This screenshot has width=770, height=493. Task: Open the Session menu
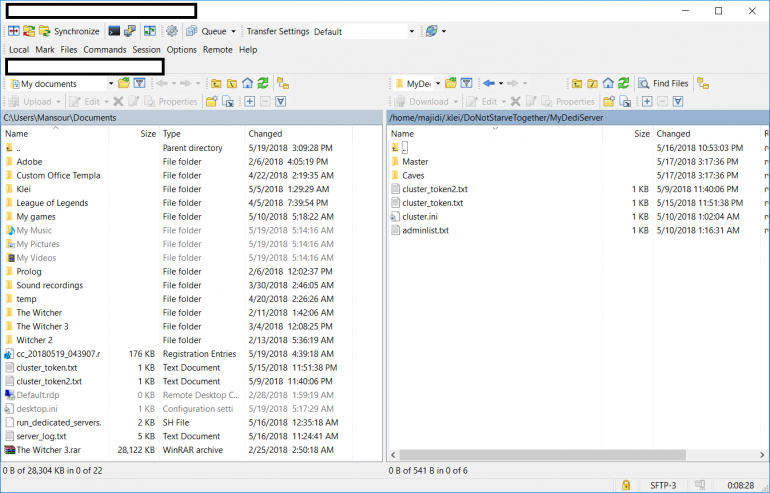[146, 49]
